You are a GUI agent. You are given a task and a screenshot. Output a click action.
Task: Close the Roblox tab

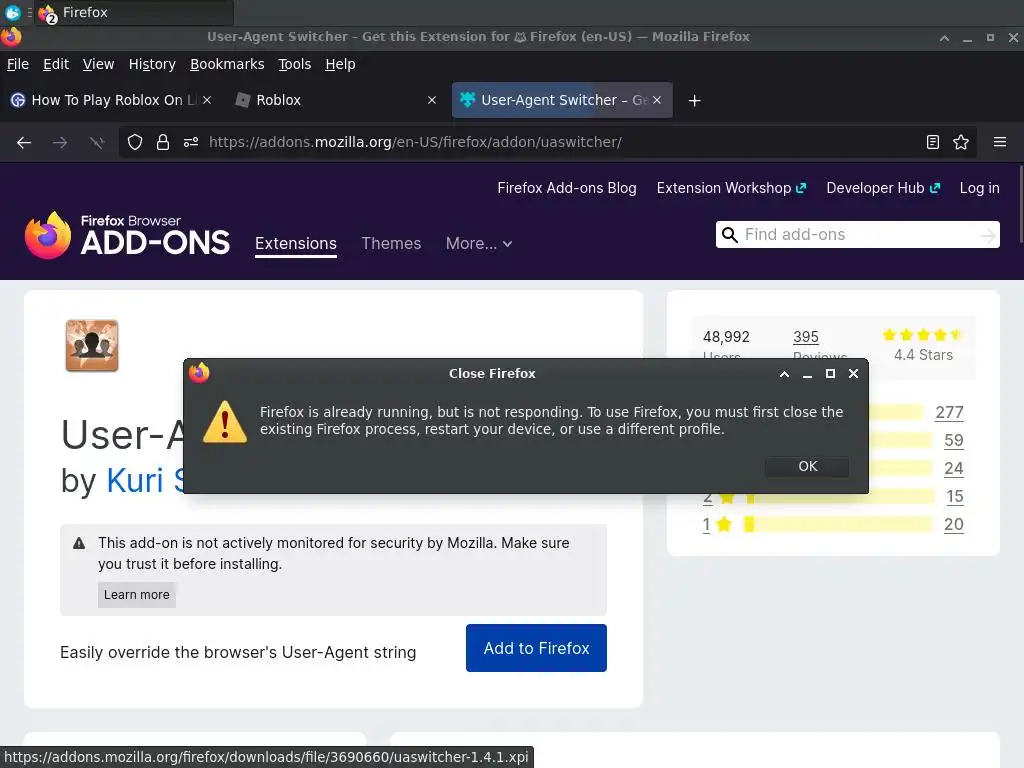click(432, 100)
